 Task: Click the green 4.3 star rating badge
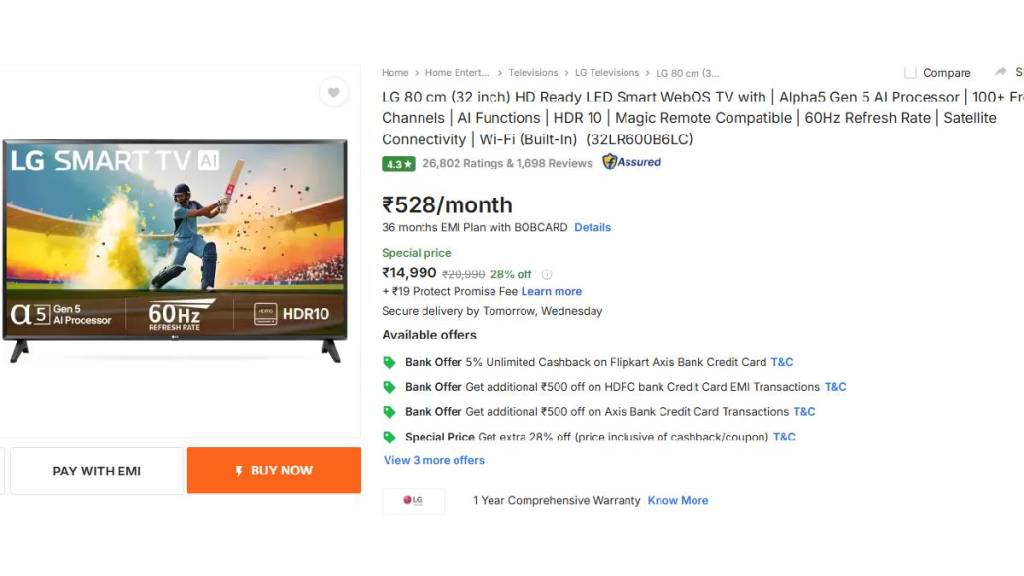pyautogui.click(x=398, y=163)
